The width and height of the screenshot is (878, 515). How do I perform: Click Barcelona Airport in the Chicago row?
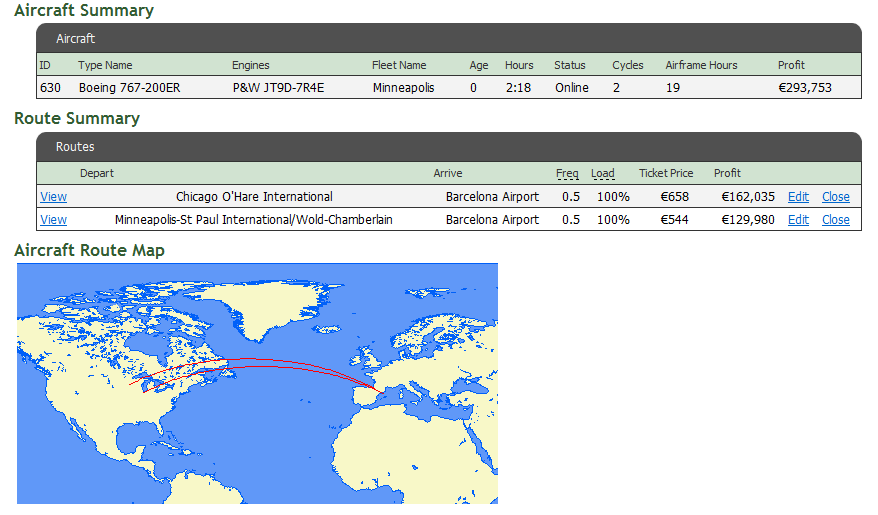[x=492, y=197]
